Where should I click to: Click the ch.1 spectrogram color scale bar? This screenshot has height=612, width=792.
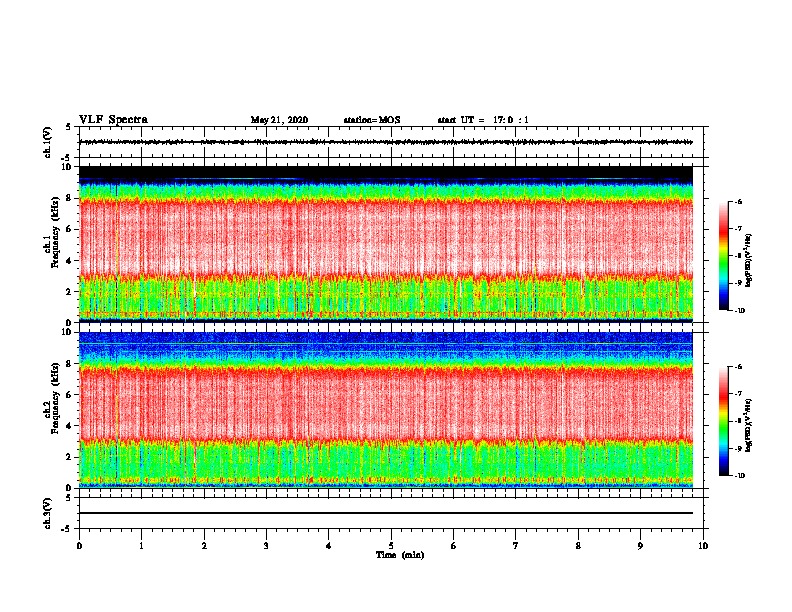(x=724, y=256)
